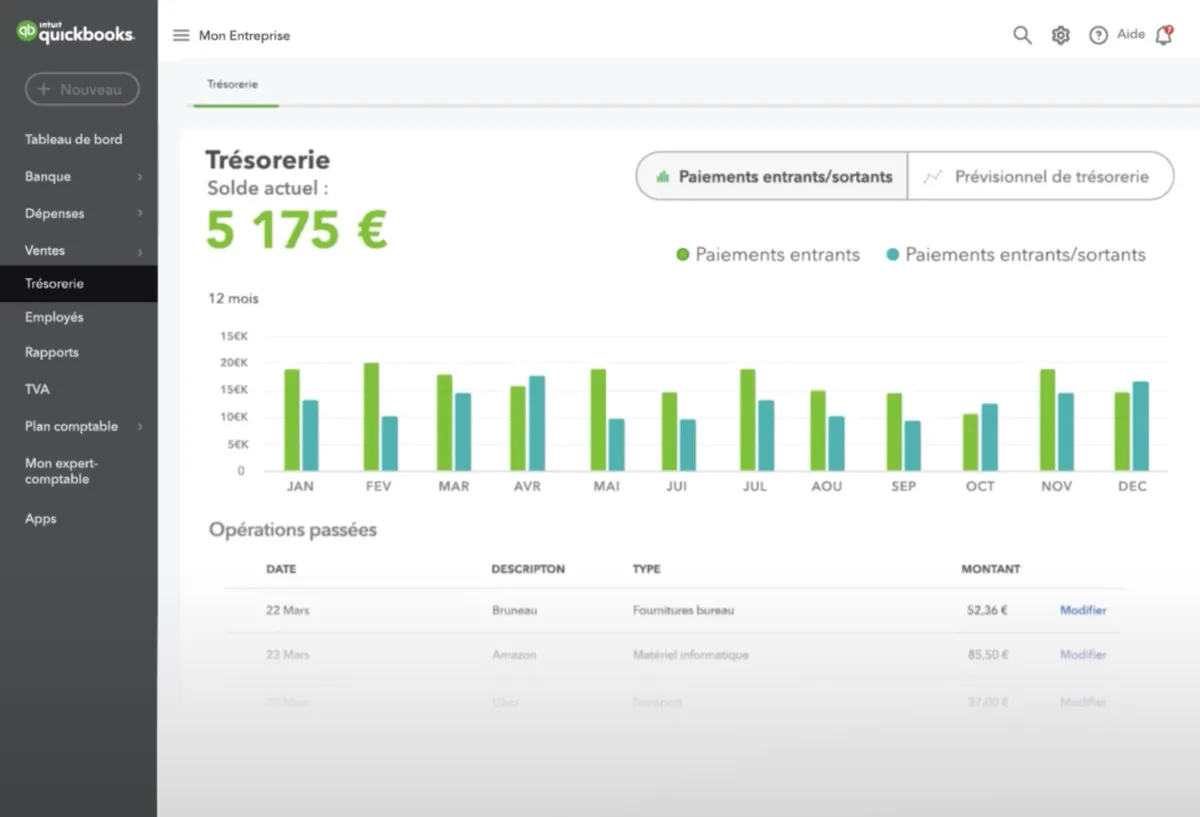This screenshot has height=817, width=1200.
Task: Click the QuickBooks logo
Action: 75,32
